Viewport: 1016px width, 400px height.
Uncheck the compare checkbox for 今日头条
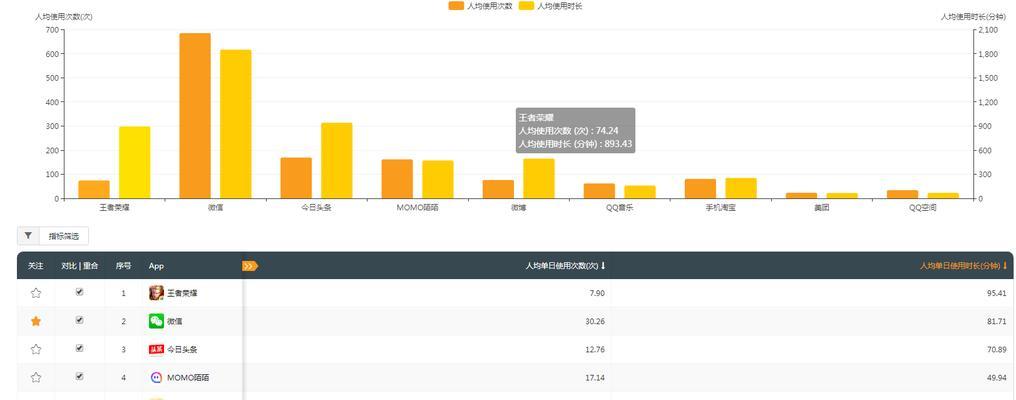80,348
